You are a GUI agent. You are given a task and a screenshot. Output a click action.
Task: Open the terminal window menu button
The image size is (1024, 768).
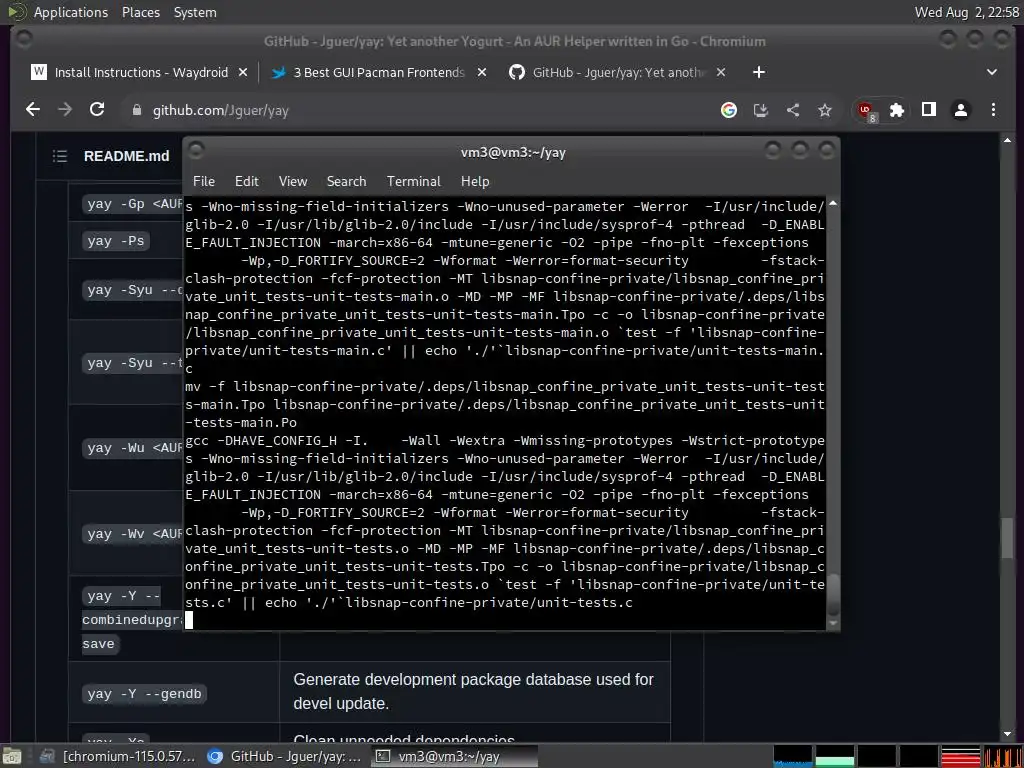pos(197,151)
